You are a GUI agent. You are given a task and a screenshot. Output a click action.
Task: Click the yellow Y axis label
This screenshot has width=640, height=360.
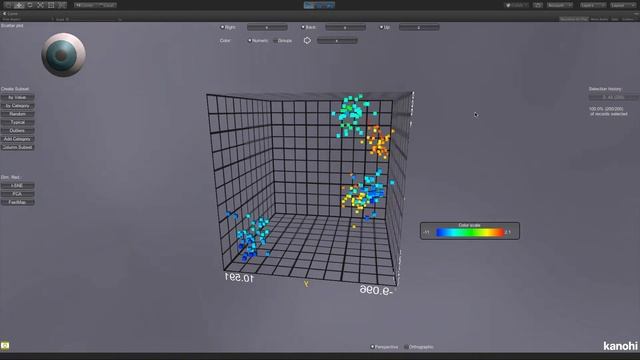306,284
